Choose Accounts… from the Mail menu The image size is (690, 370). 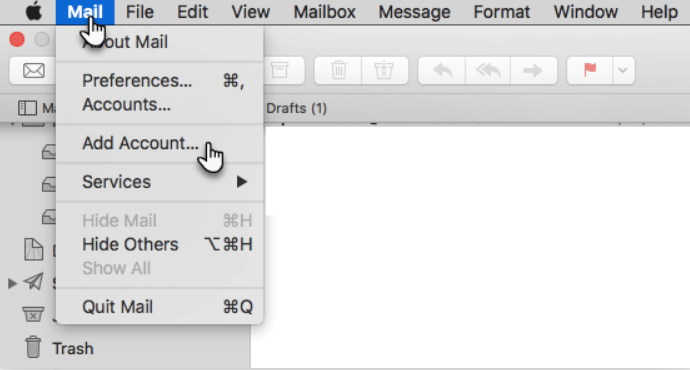tap(160, 105)
